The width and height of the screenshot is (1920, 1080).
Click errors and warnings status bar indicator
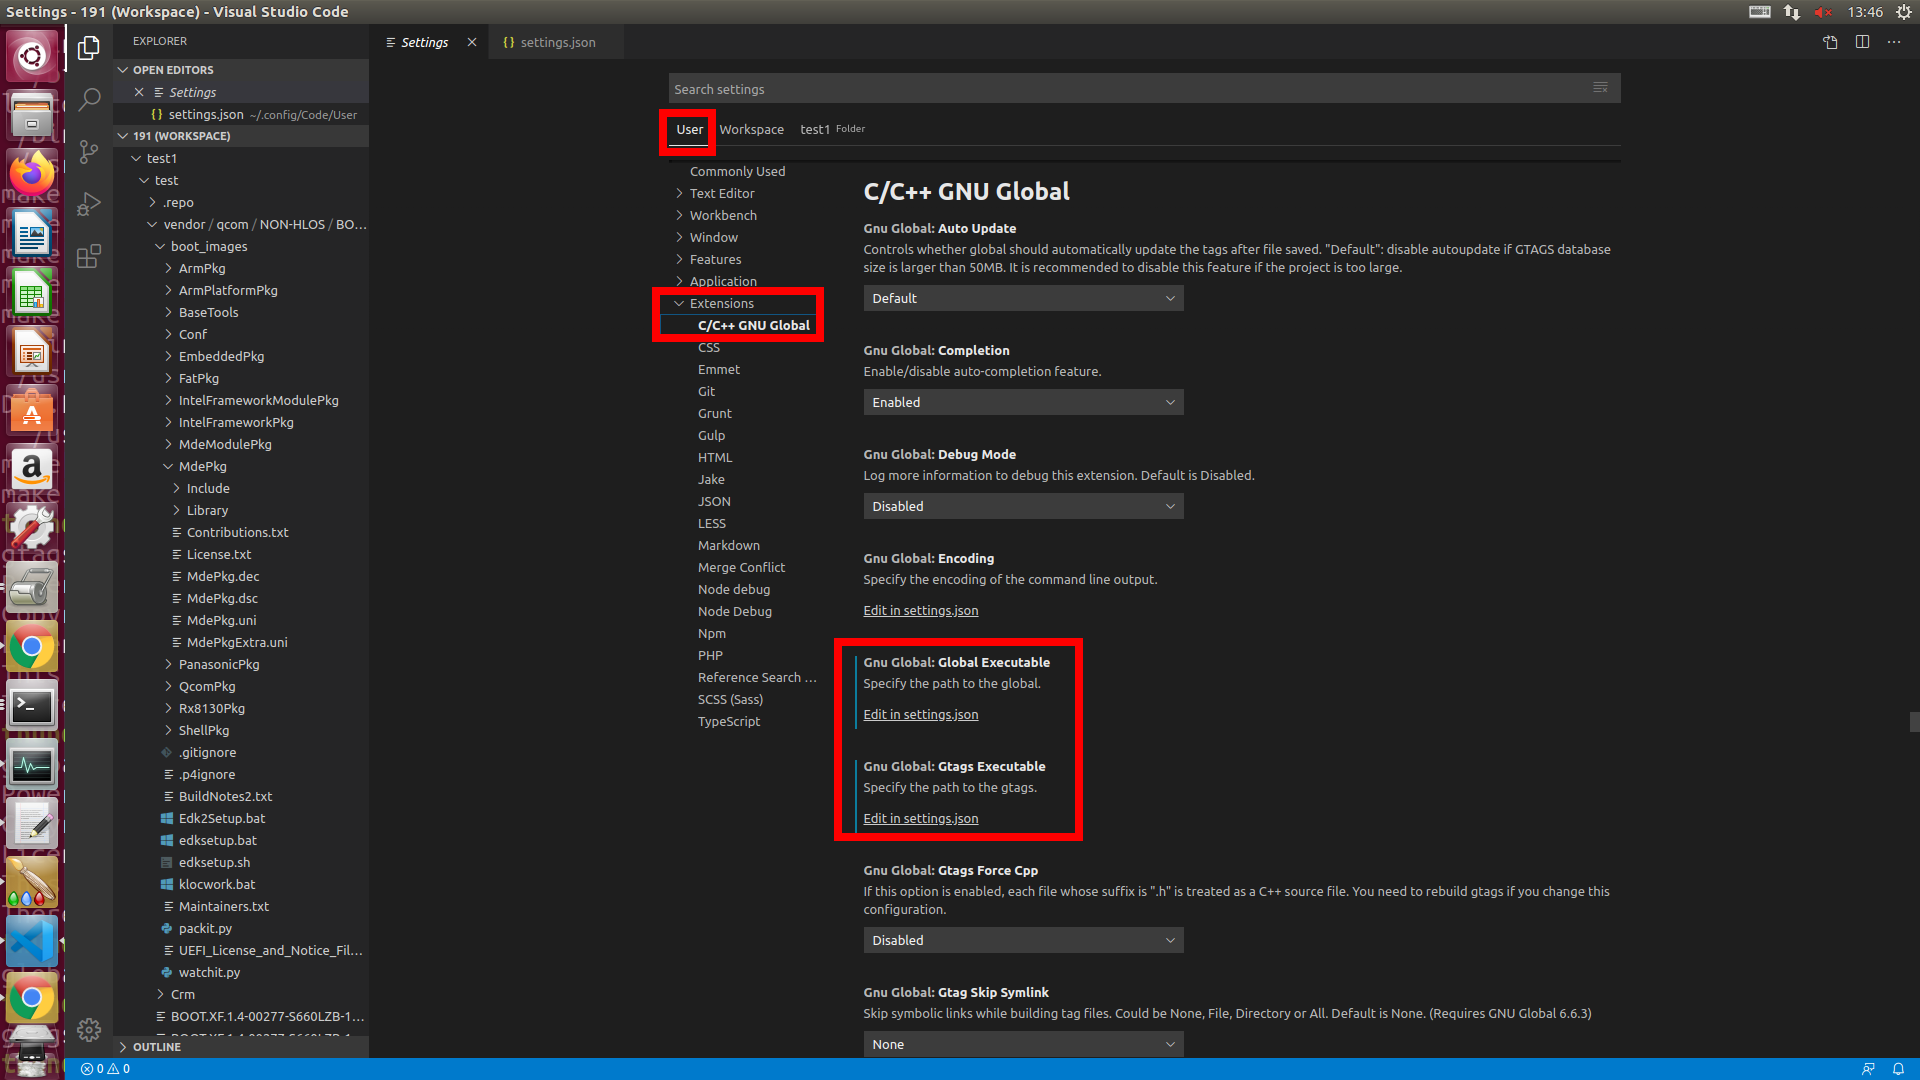pyautogui.click(x=105, y=1068)
